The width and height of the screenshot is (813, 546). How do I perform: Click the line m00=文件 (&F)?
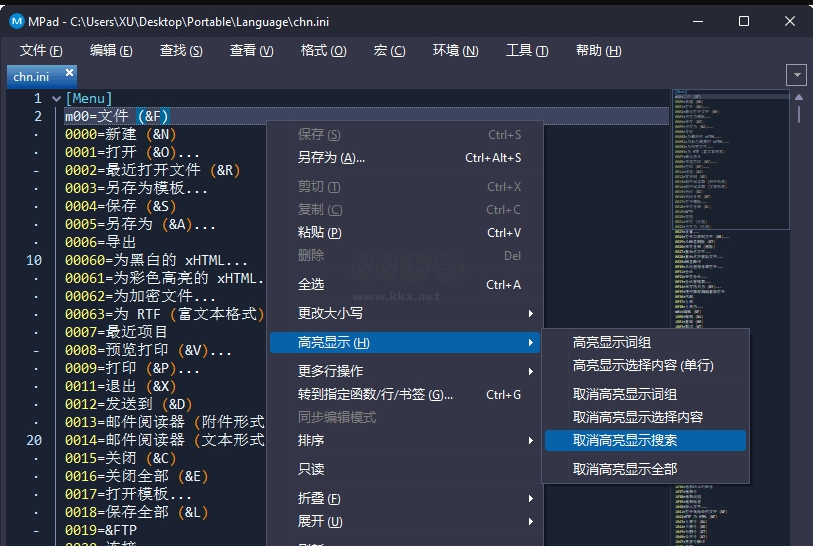pos(117,116)
